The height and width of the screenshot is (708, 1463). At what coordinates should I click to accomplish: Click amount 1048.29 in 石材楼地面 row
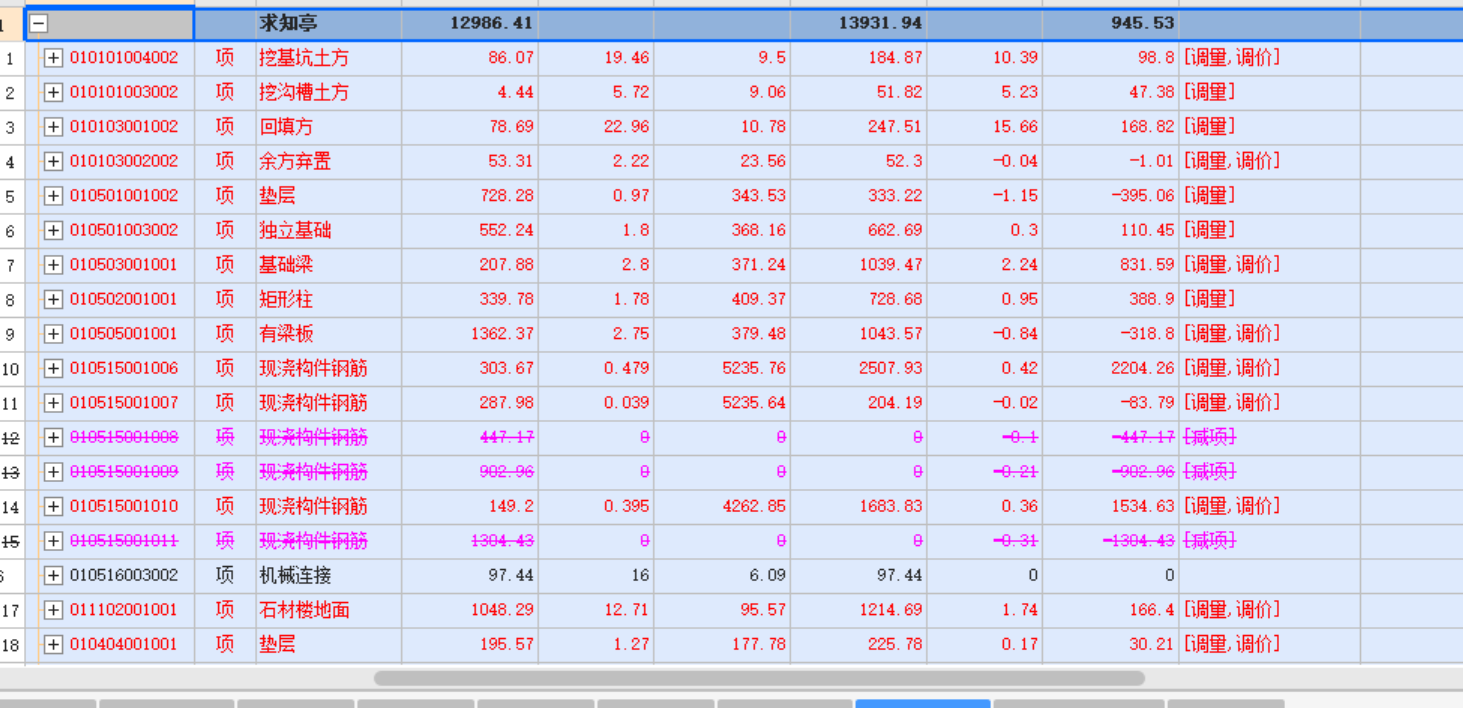[502, 610]
